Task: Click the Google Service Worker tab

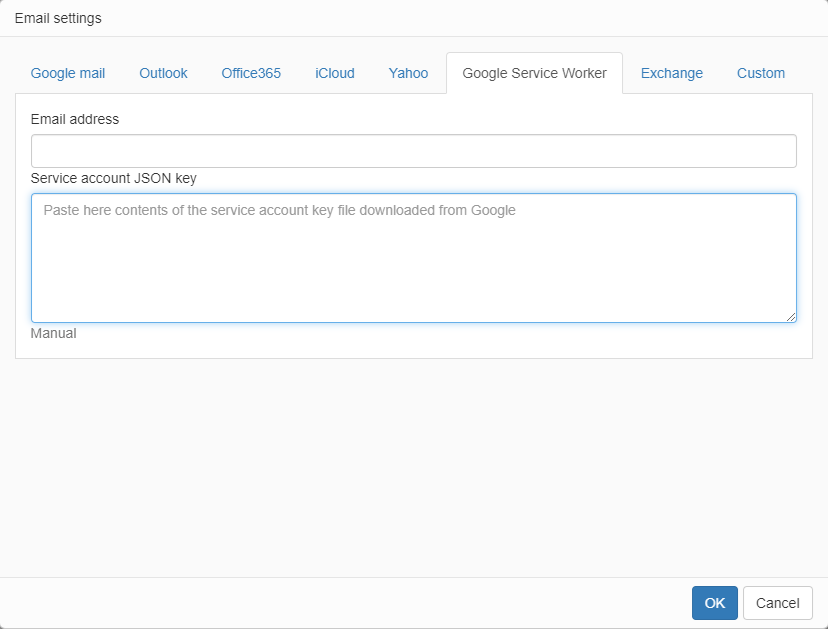Action: 534,73
